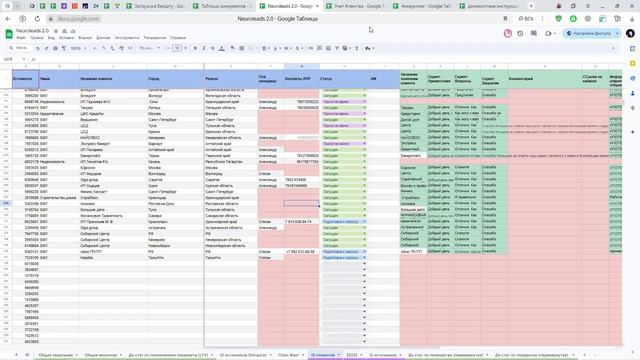Image resolution: width=640 pixels, height=360 pixels.
Task: Open the Инструменты menu
Action: coord(127,38)
